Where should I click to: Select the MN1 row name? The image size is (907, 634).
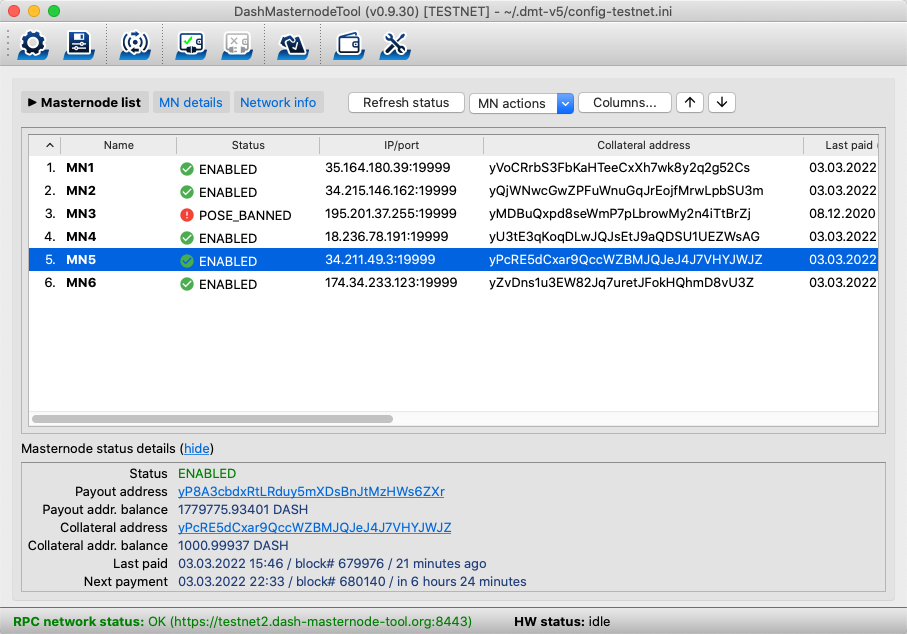[80, 168]
